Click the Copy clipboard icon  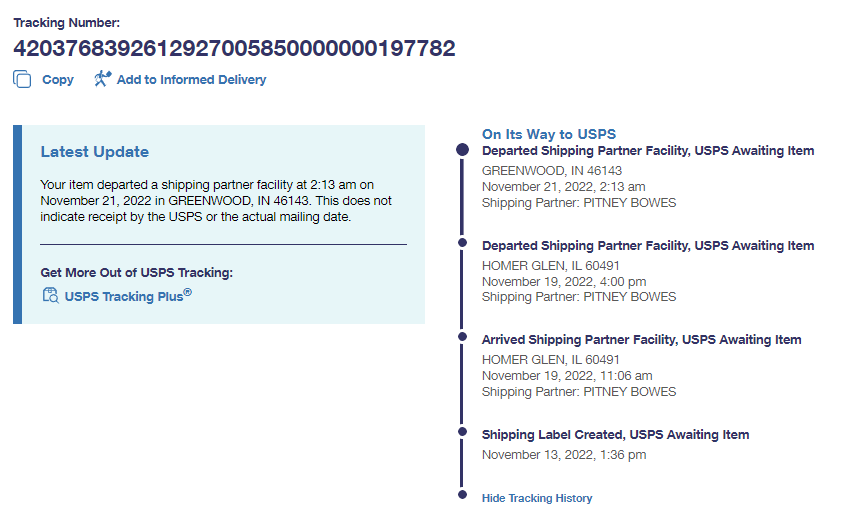pos(22,79)
